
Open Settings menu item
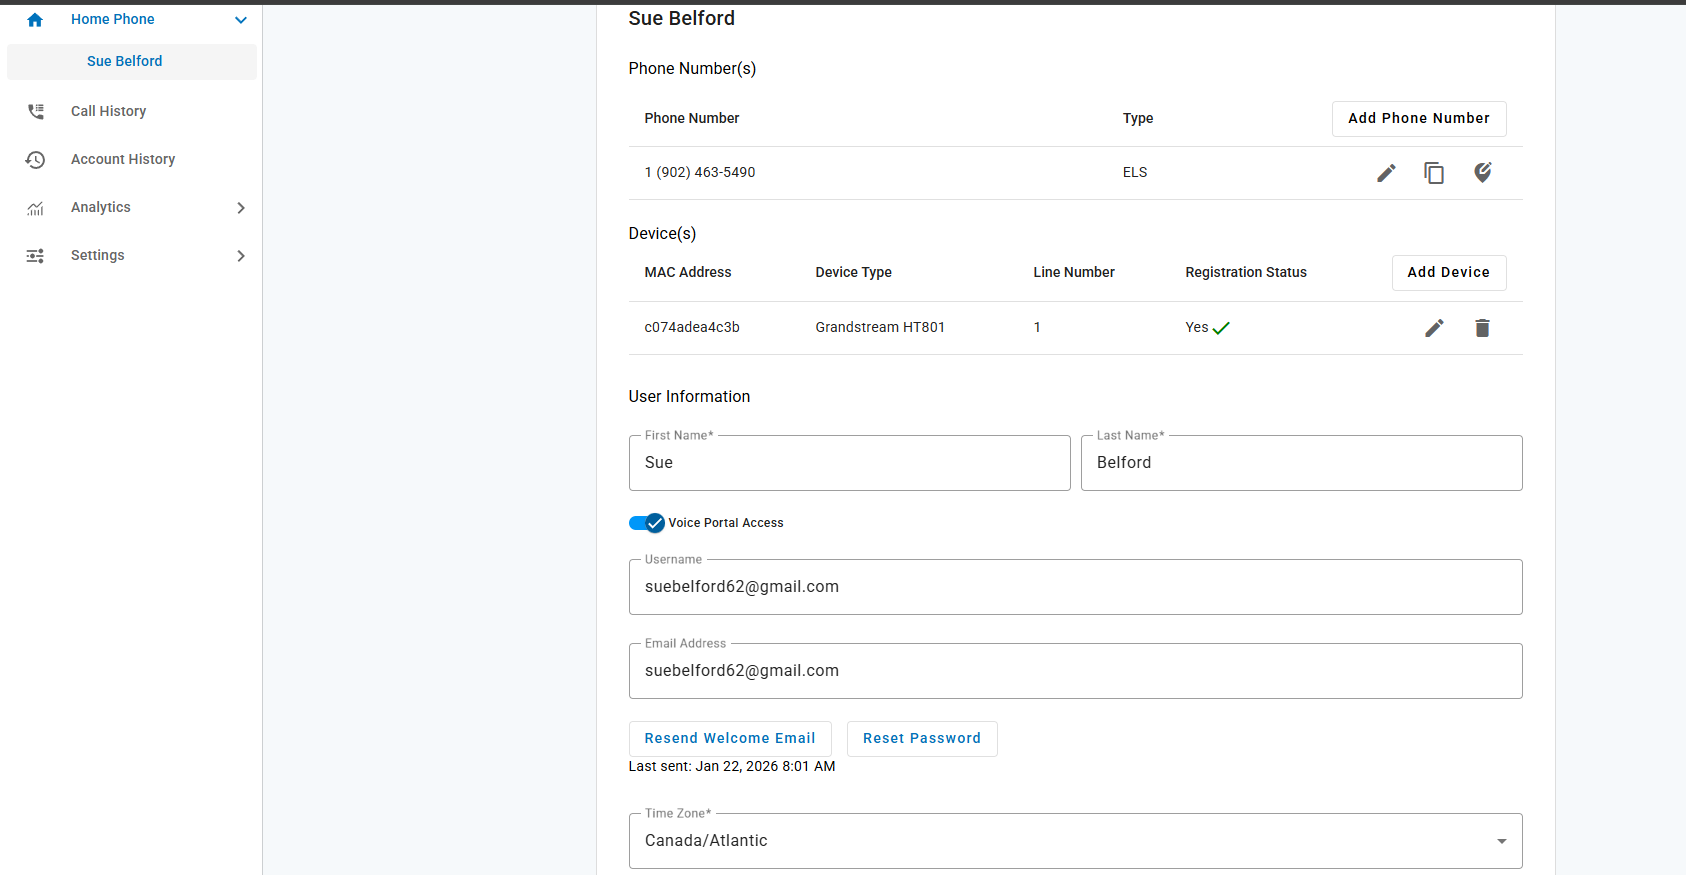coord(98,255)
